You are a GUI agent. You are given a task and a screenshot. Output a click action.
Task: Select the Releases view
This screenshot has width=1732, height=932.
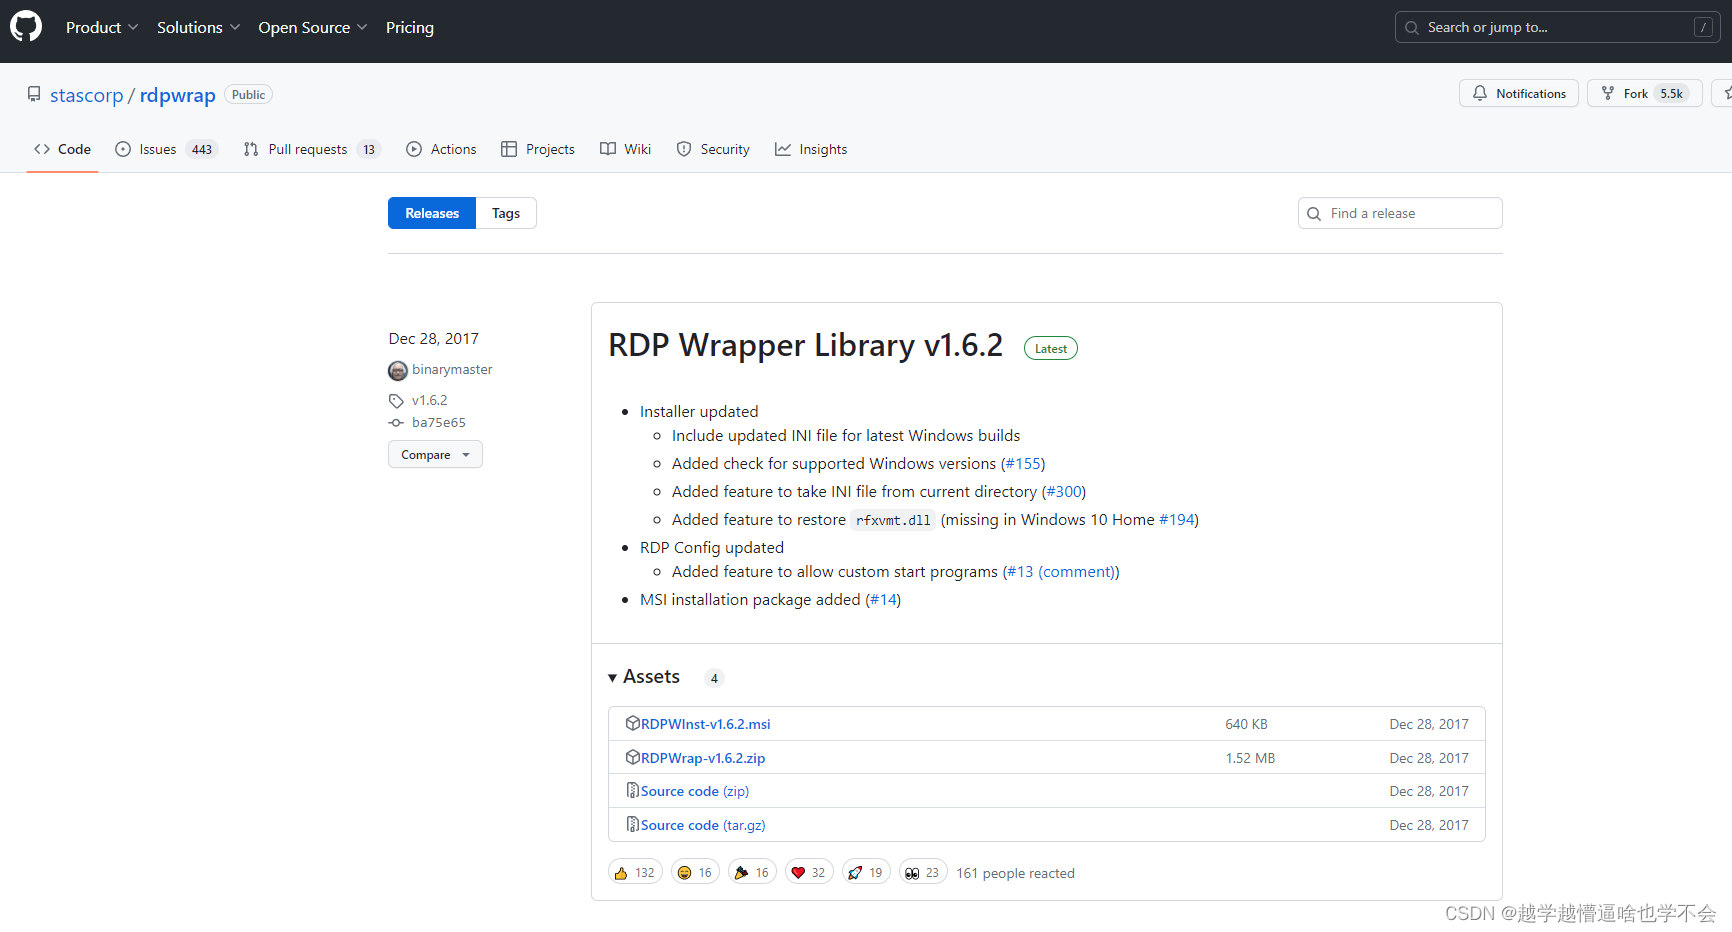(x=432, y=213)
